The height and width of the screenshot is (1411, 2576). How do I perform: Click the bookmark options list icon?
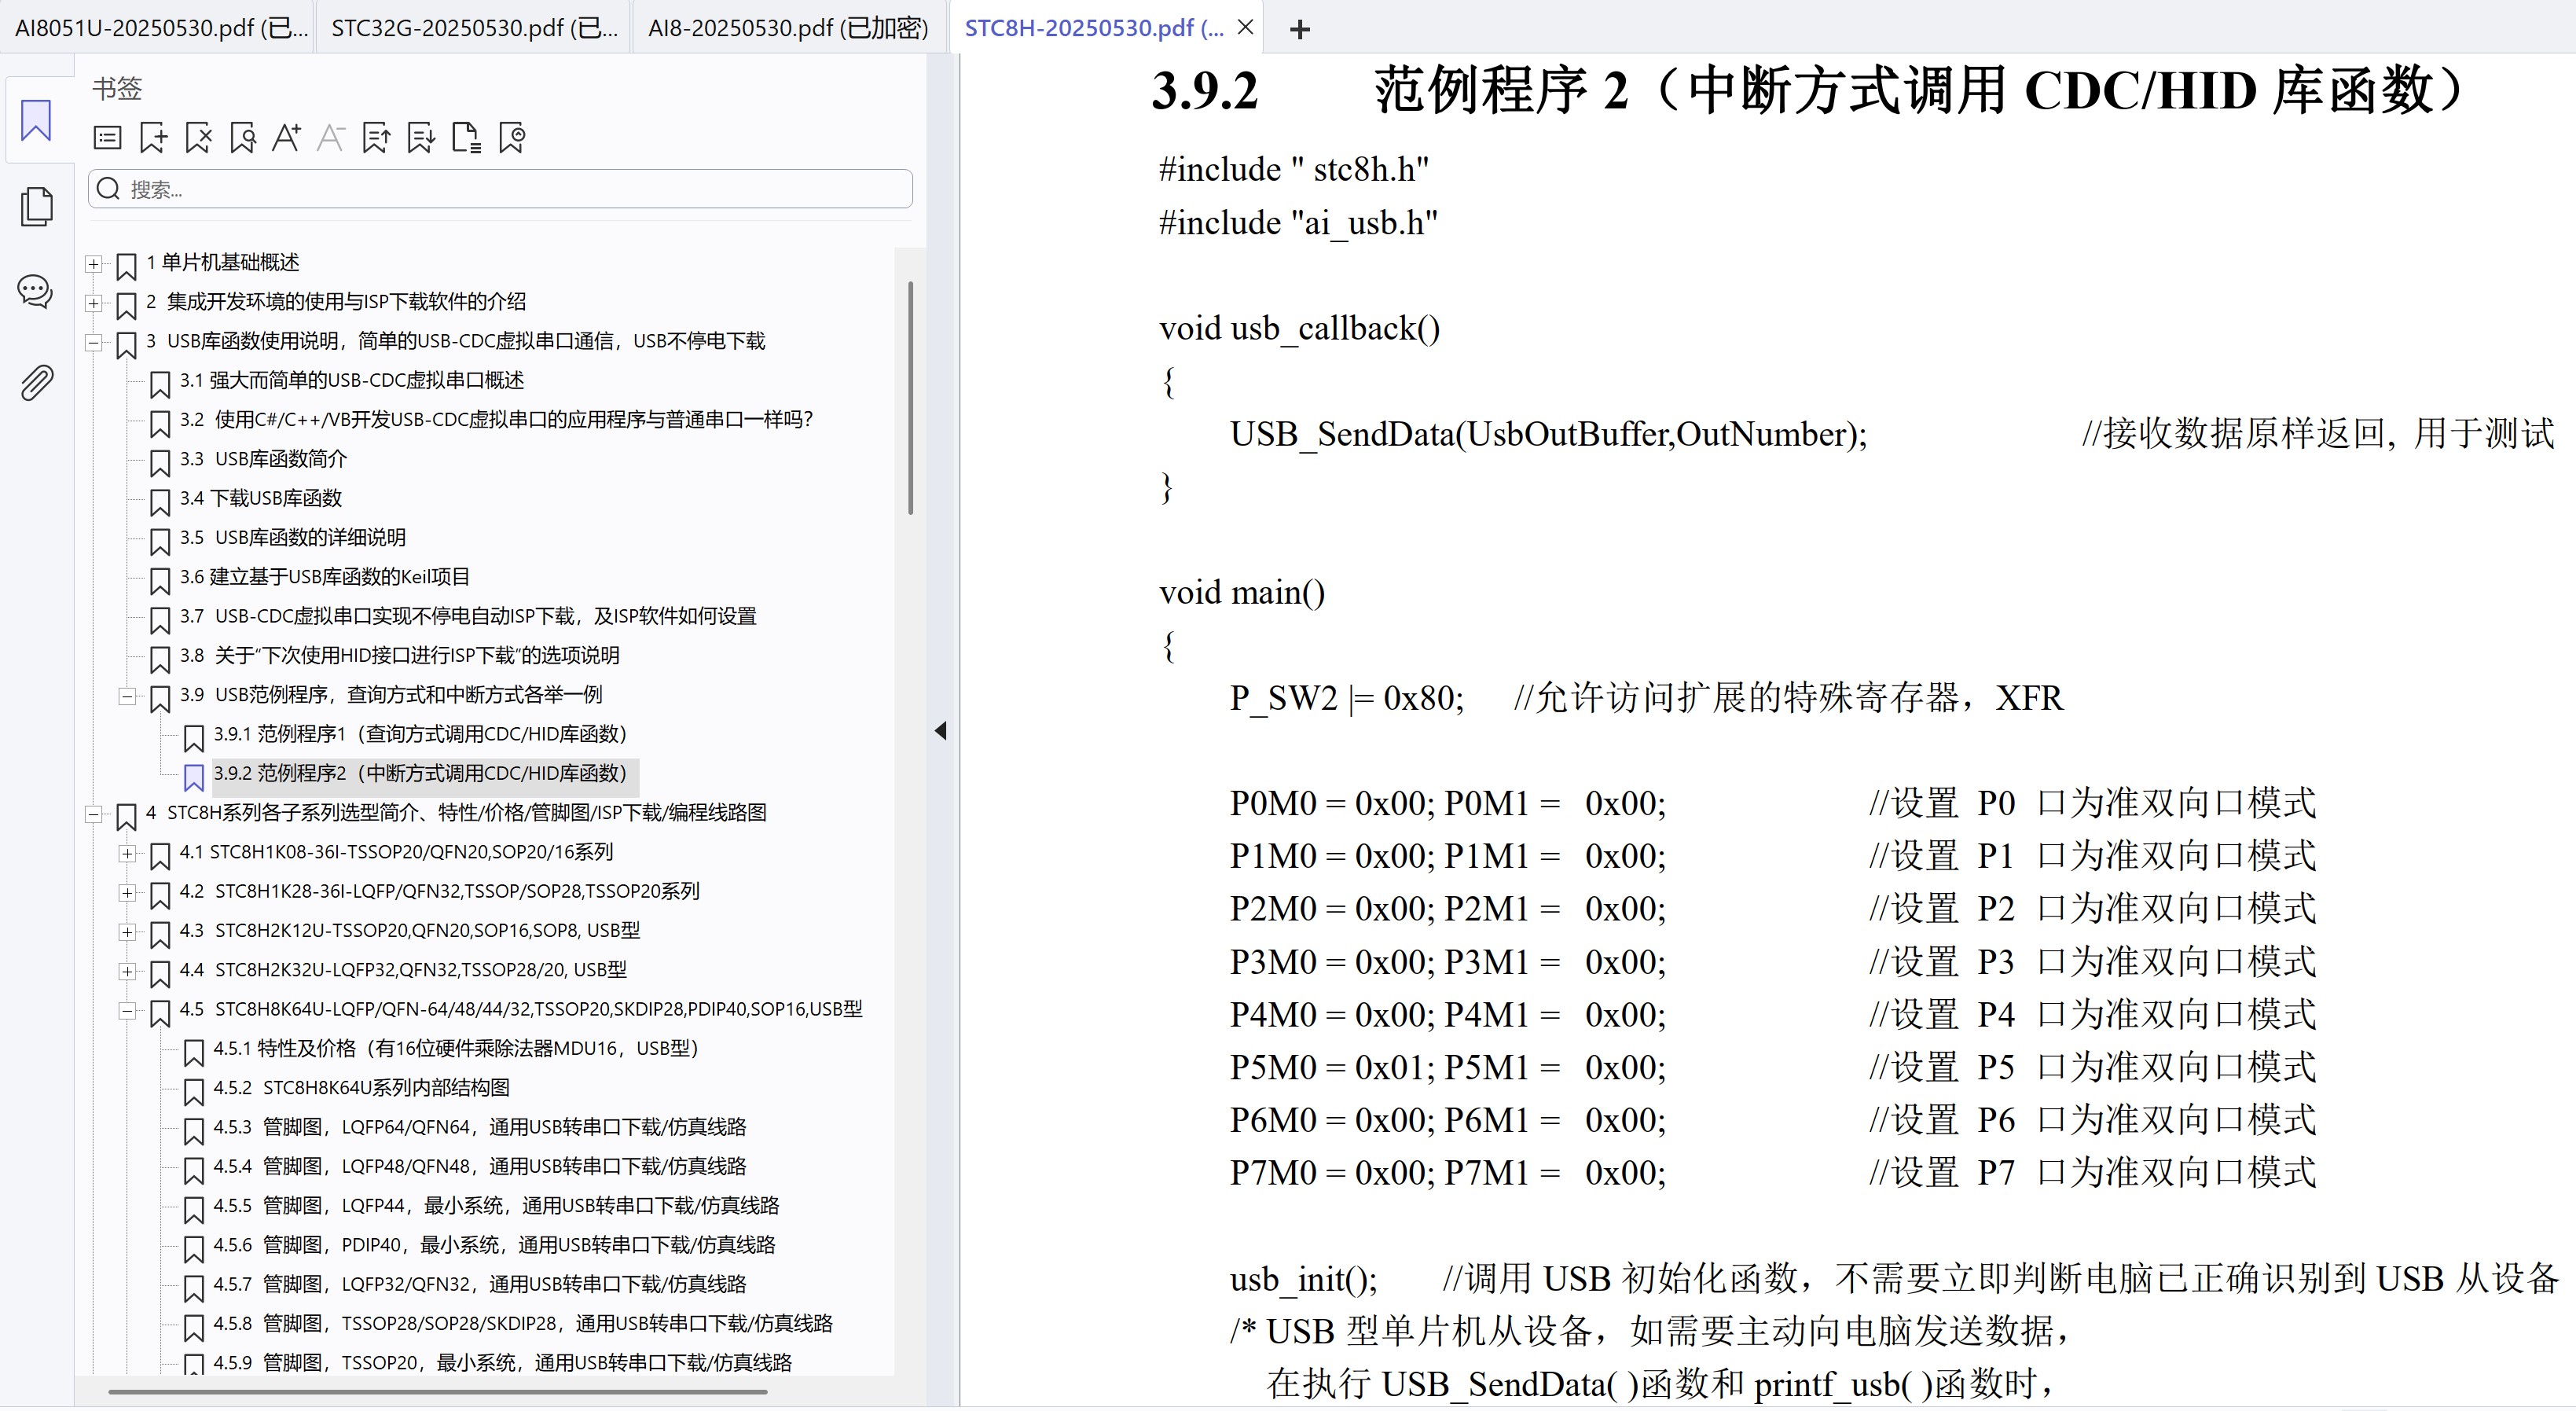tap(107, 138)
